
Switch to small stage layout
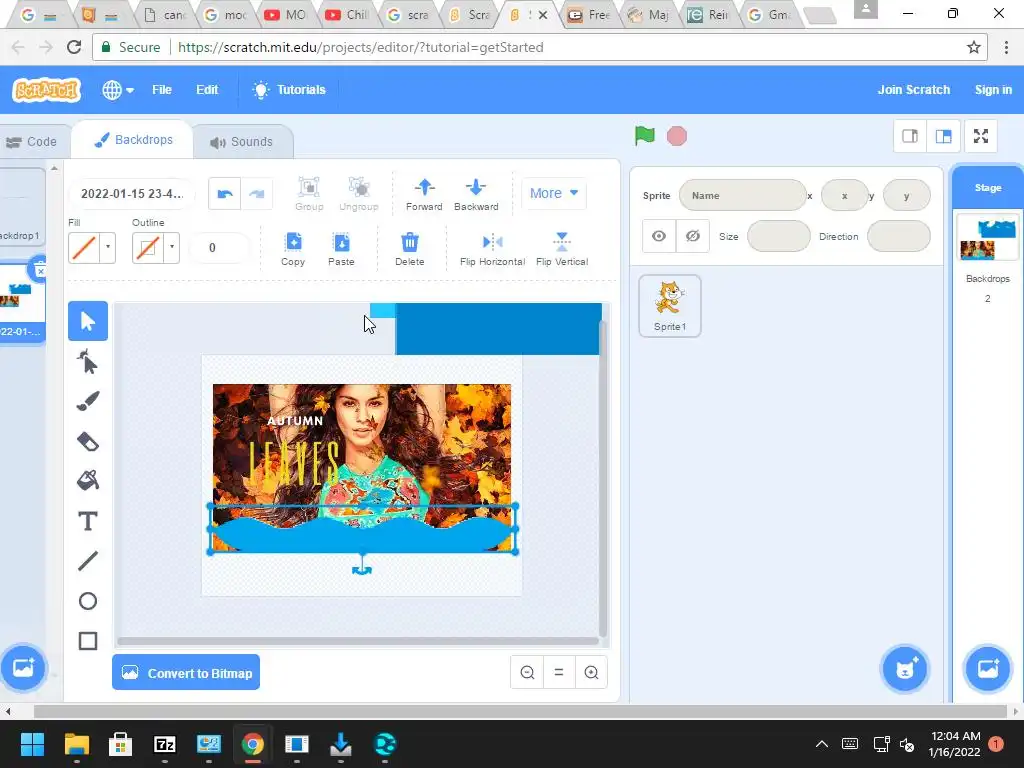pos(910,136)
